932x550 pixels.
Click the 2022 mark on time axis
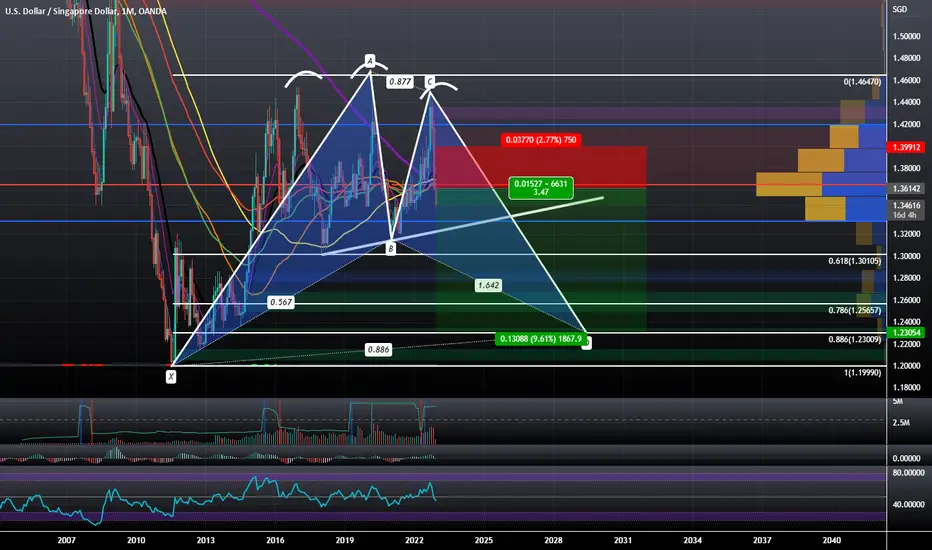click(414, 540)
